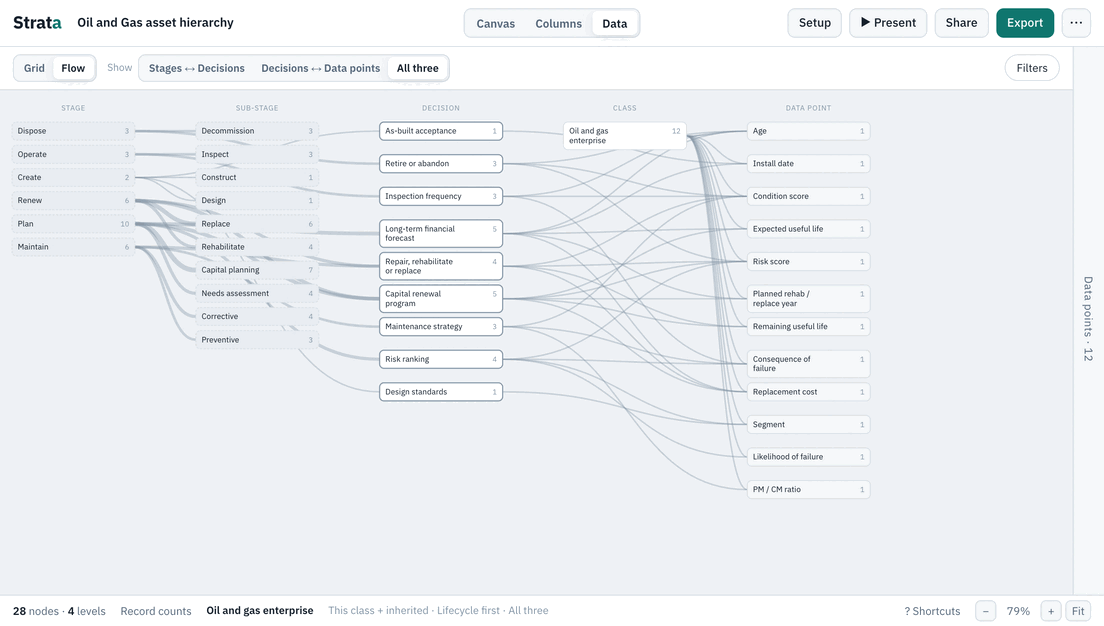
Task: Show Decisions ↔ Data points only
Action: coord(320,68)
